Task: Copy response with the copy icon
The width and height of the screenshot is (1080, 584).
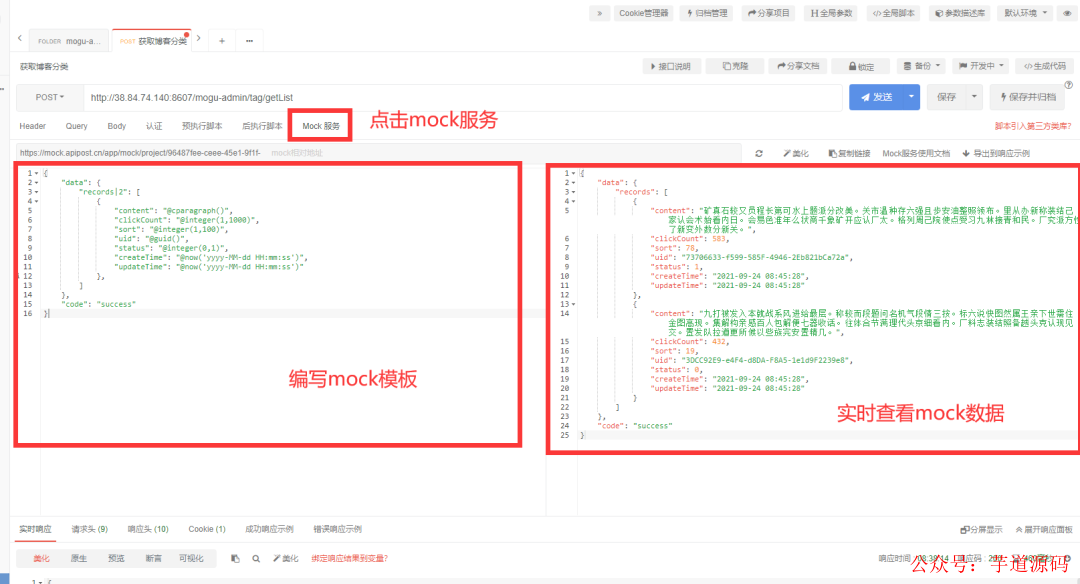Action: [x=235, y=559]
